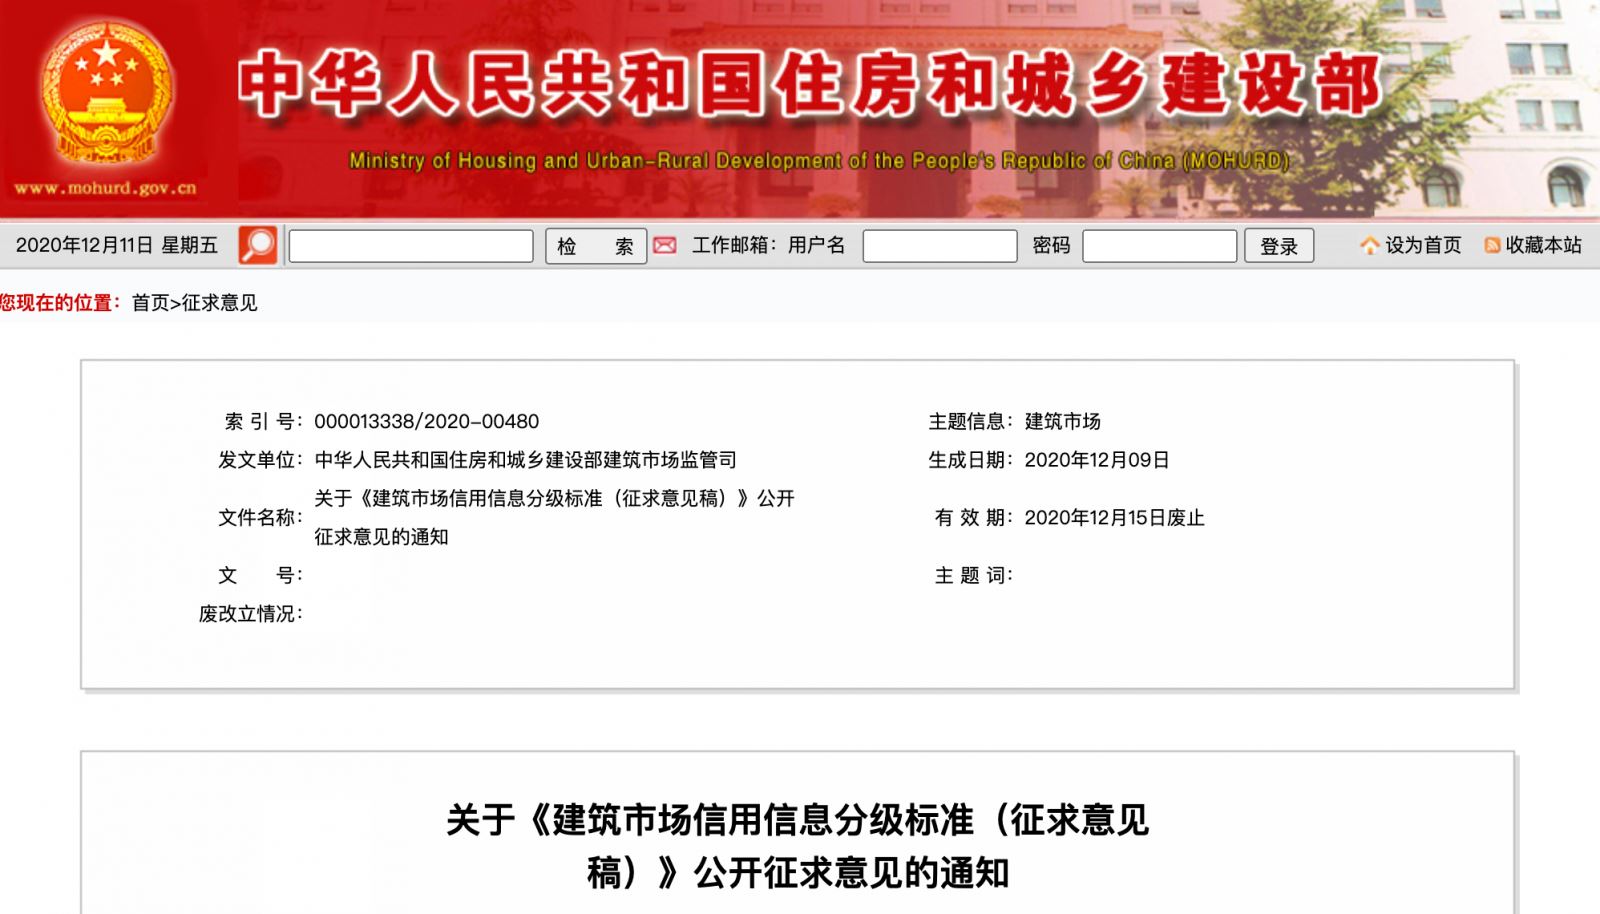Click the house icon beside 设为首页
This screenshot has height=914, width=1600.
(1369, 245)
